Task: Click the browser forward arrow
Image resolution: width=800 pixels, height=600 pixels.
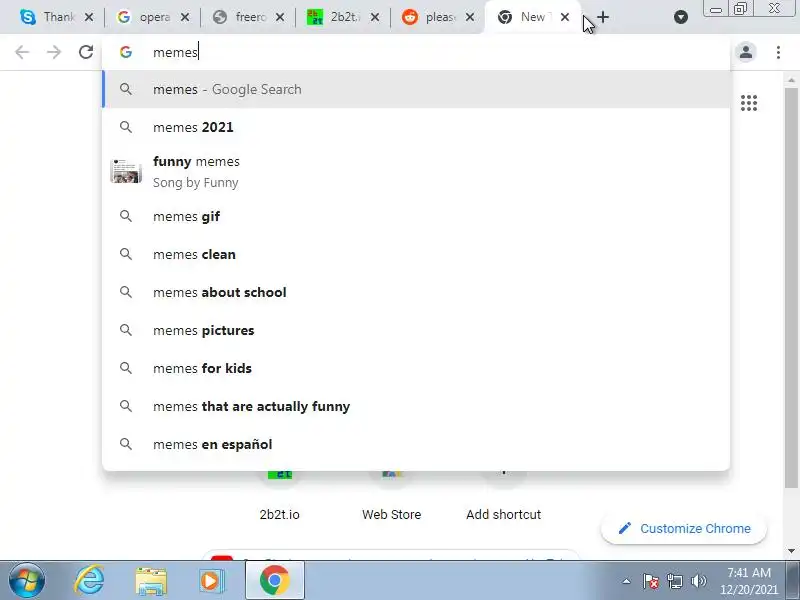Action: [x=54, y=52]
